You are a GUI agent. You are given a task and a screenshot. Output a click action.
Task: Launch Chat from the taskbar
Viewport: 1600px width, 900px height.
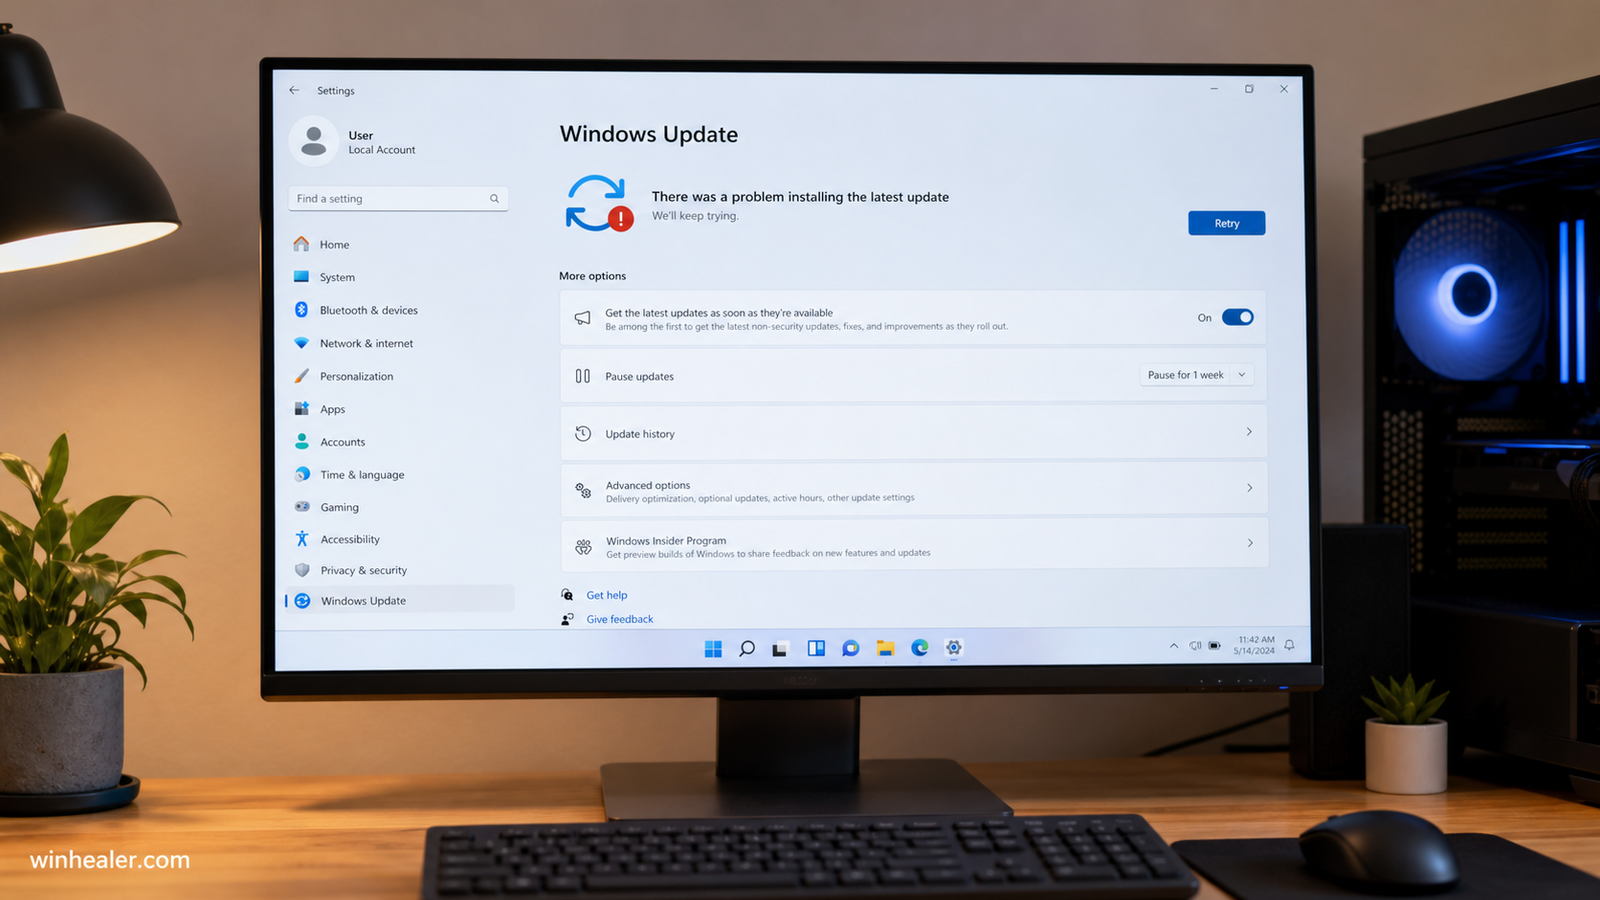tap(851, 648)
